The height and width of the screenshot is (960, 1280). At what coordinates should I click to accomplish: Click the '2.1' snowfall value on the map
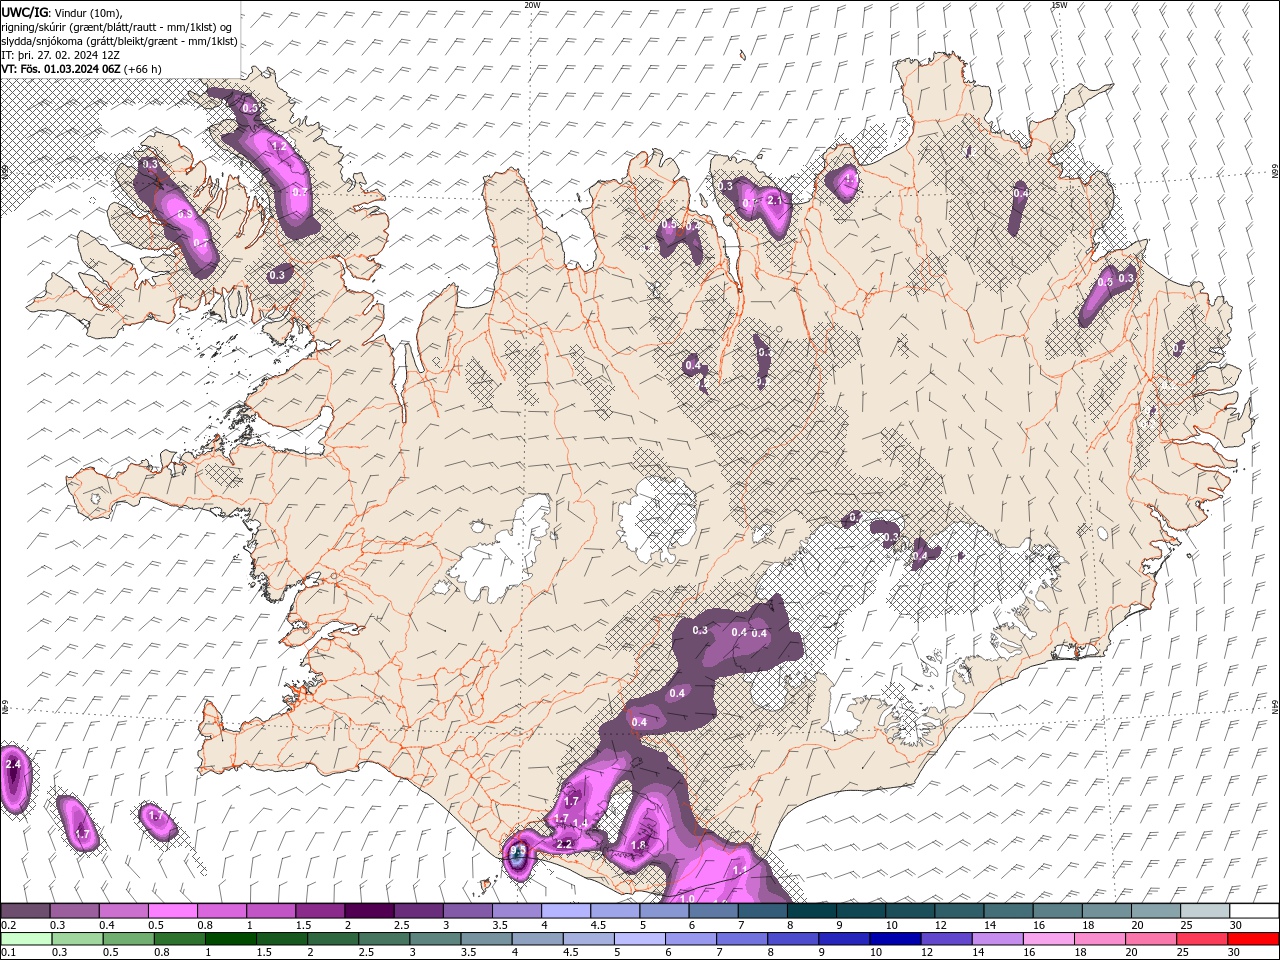(777, 200)
